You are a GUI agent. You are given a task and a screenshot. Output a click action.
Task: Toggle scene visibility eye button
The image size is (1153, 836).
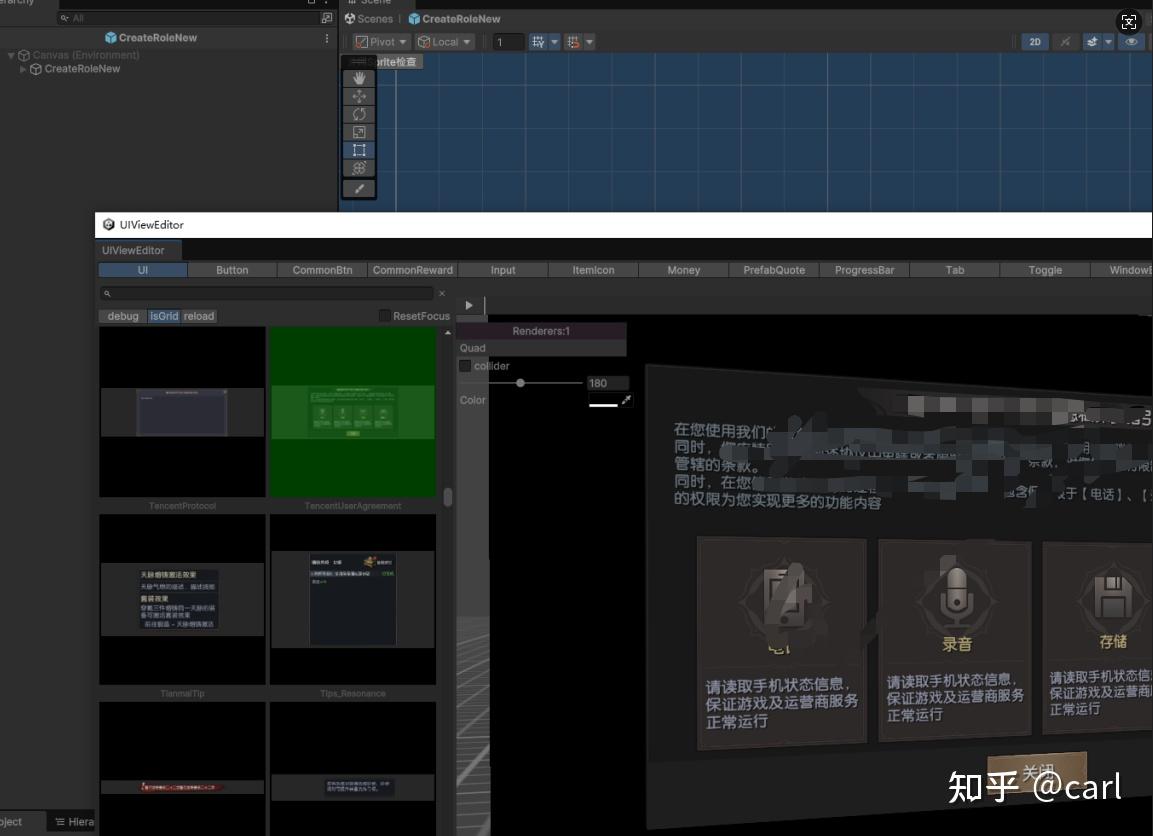click(1131, 42)
